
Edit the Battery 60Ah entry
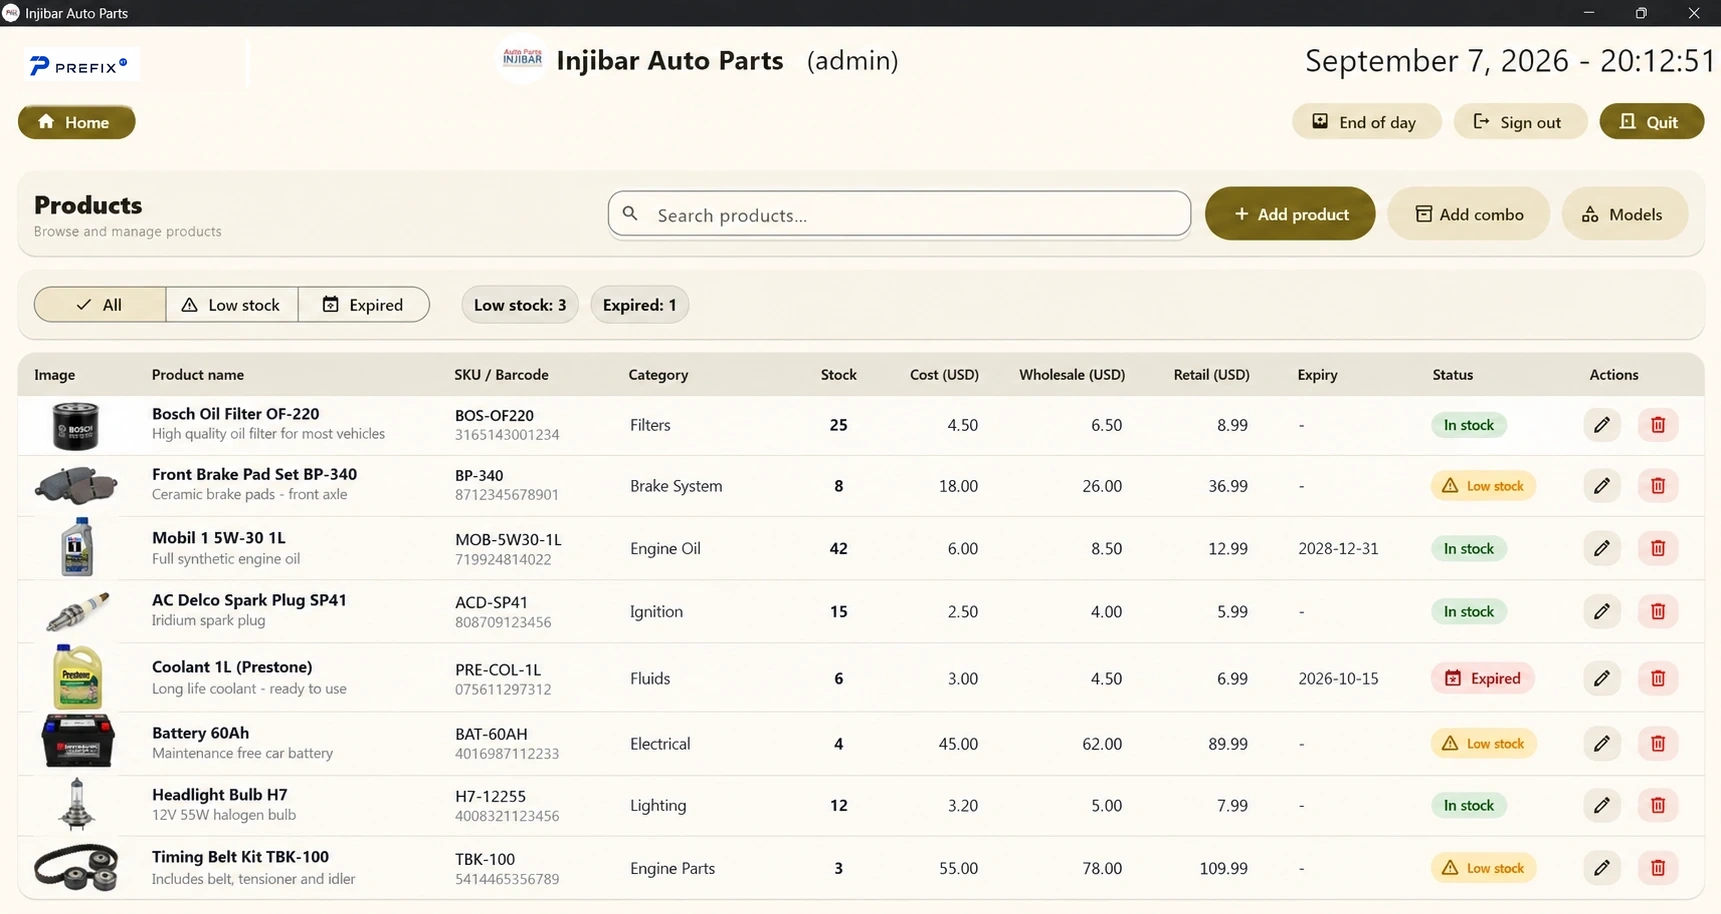pos(1602,744)
